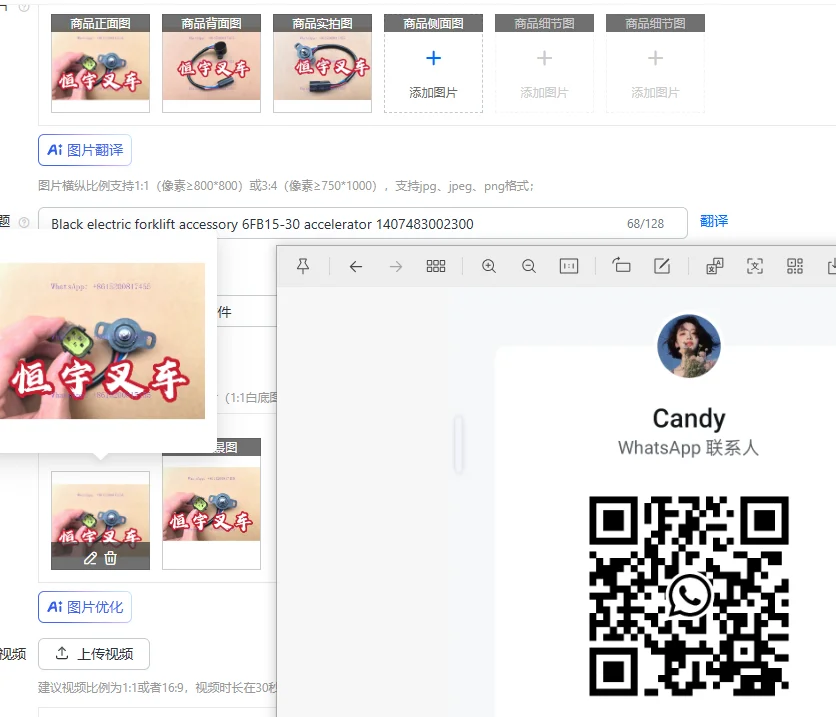836x717 pixels.
Task: Click the product title input field
Action: tap(363, 223)
